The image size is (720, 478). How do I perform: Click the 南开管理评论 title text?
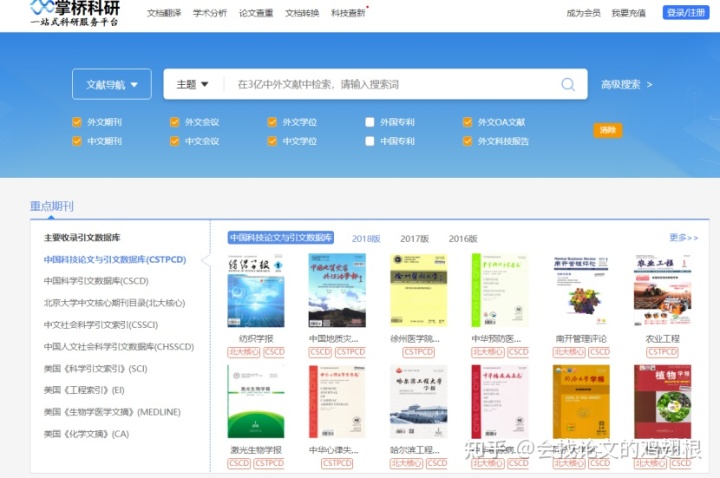581,339
